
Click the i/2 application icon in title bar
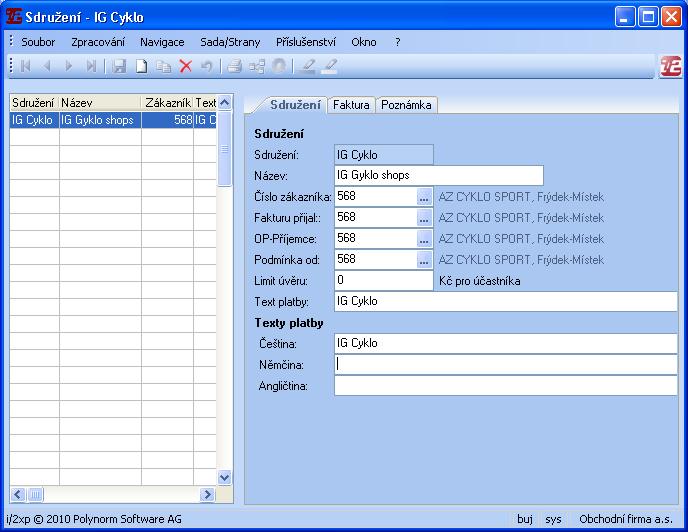[x=14, y=17]
